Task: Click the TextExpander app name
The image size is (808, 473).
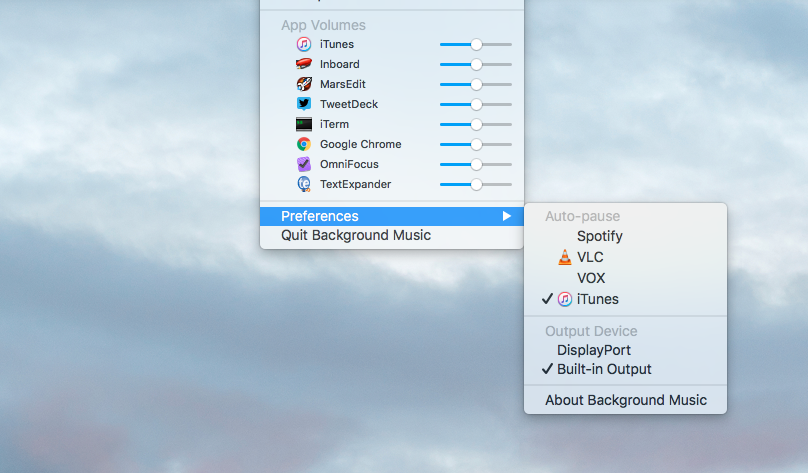Action: 355,184
